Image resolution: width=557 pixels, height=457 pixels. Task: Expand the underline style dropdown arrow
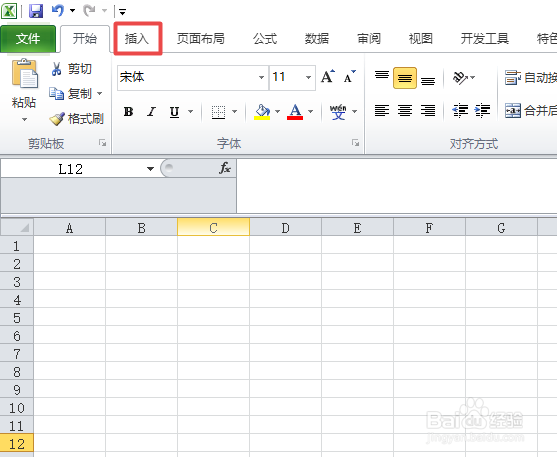point(190,112)
